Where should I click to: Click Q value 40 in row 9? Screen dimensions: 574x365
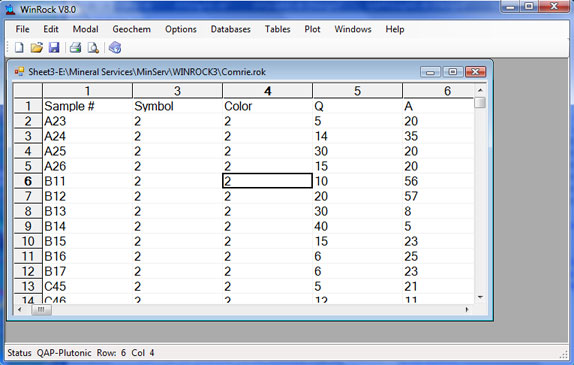pos(358,226)
